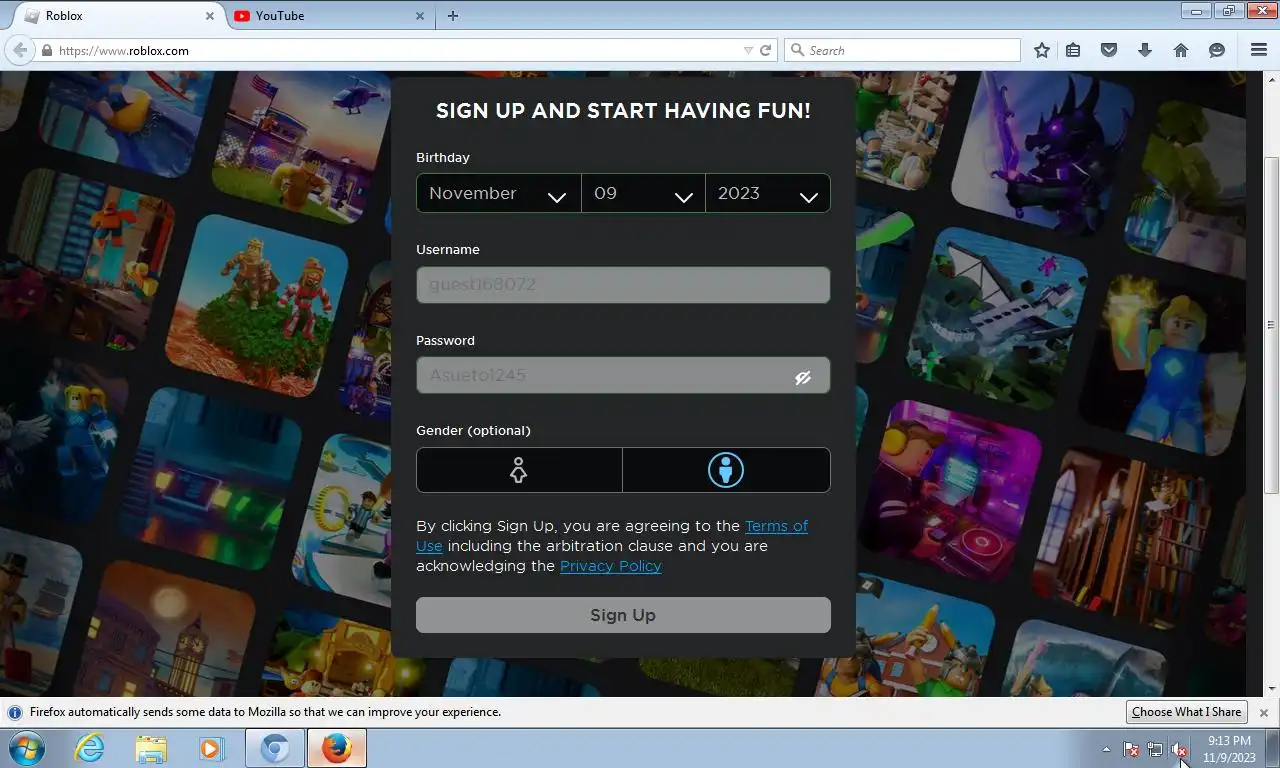Viewport: 1280px width, 768px height.
Task: Click the search magnifier icon
Action: (797, 50)
